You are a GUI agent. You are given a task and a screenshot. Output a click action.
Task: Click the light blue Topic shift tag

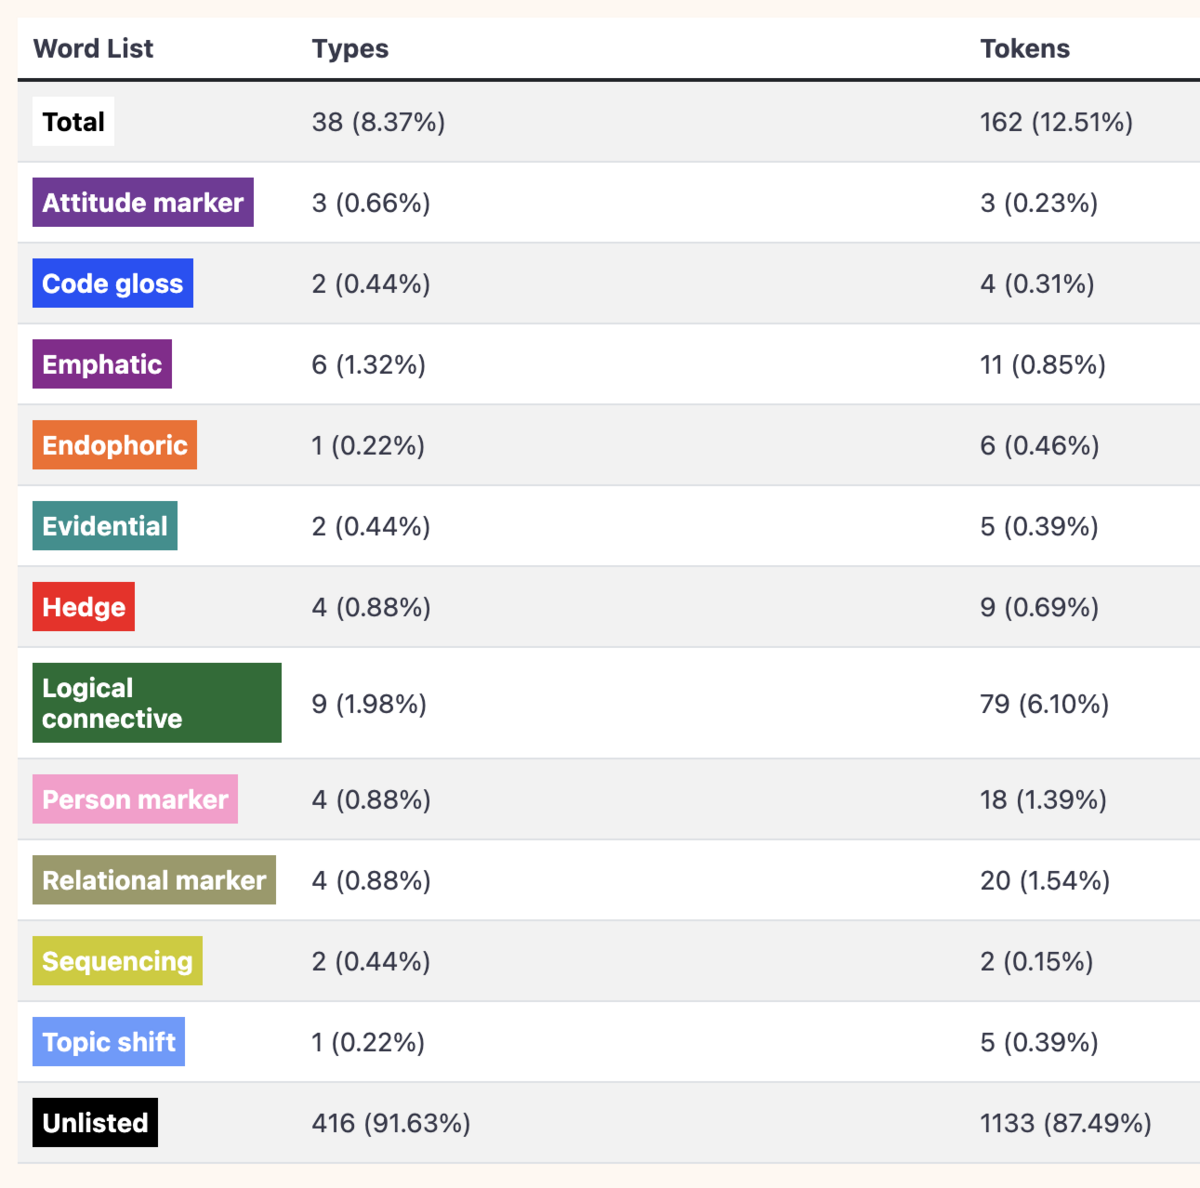coord(109,1042)
